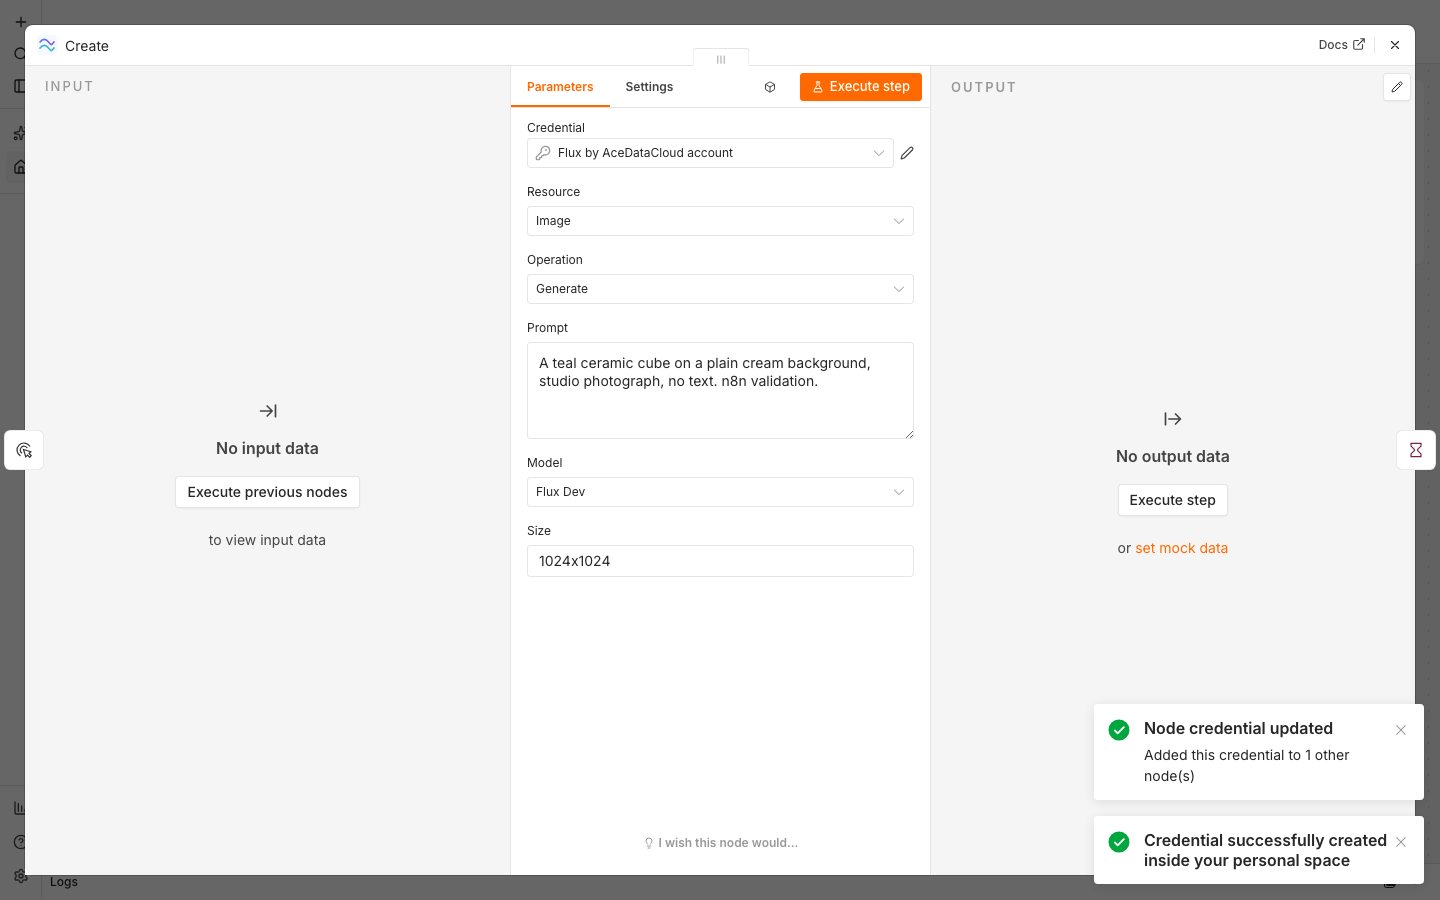Dismiss the Credential successfully created toast
The height and width of the screenshot is (900, 1440).
click(x=1401, y=842)
